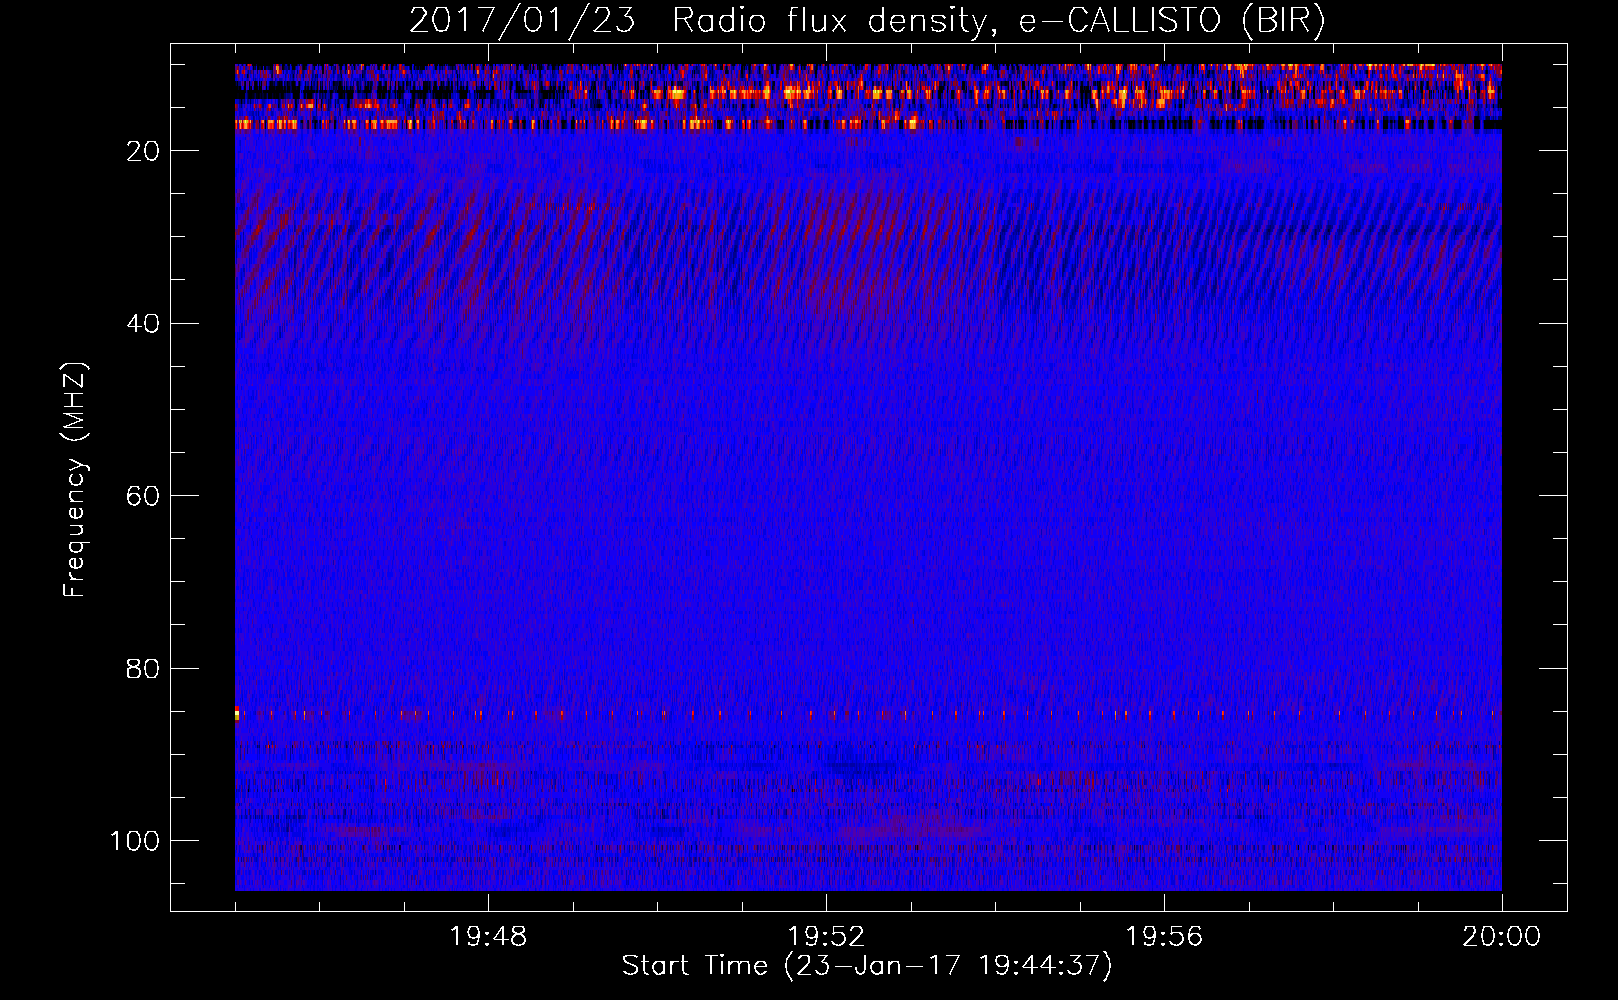The height and width of the screenshot is (1000, 1618).
Task: Click the 60 MHz frequency tick label
Action: point(144,496)
